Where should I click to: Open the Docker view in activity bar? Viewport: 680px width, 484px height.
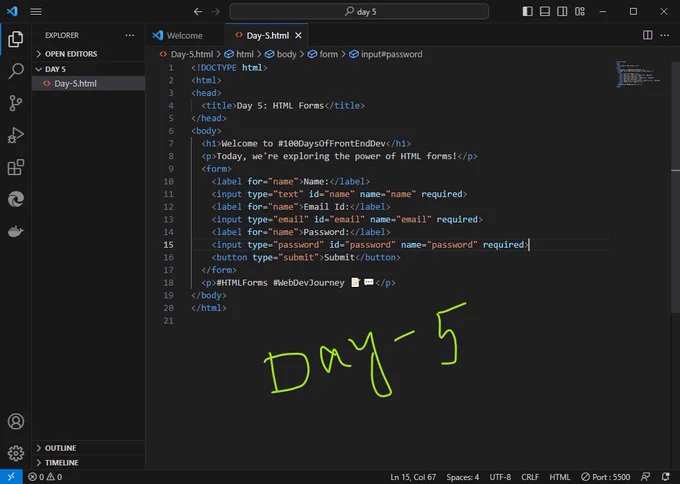tap(16, 232)
